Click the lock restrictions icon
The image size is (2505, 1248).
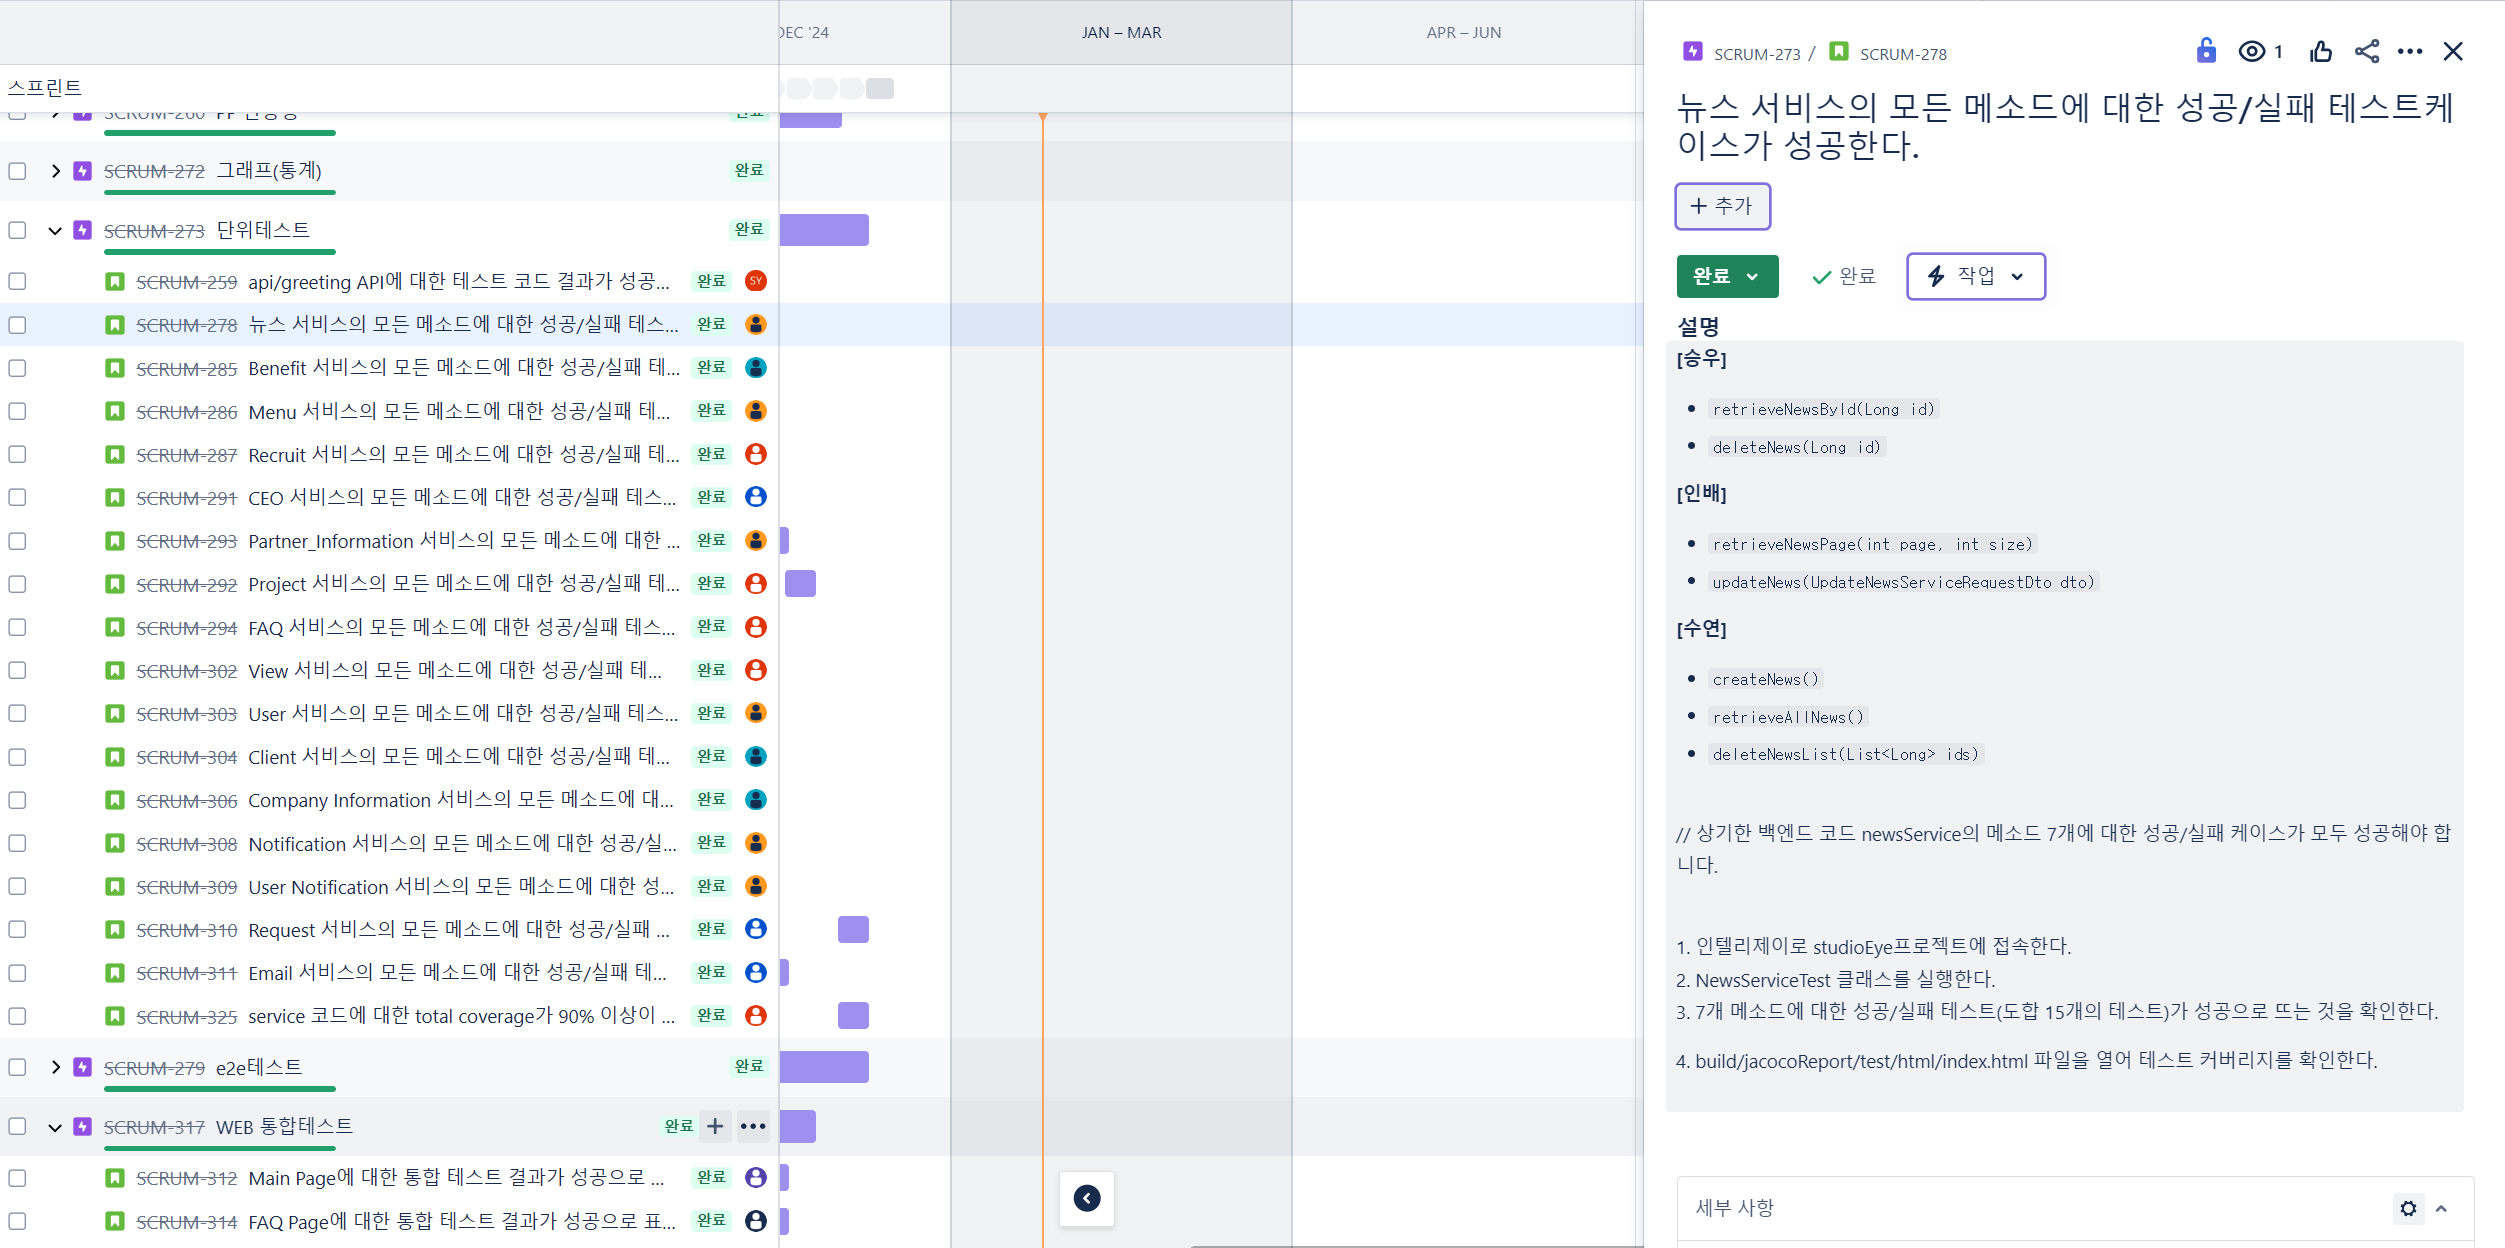pos(2205,51)
